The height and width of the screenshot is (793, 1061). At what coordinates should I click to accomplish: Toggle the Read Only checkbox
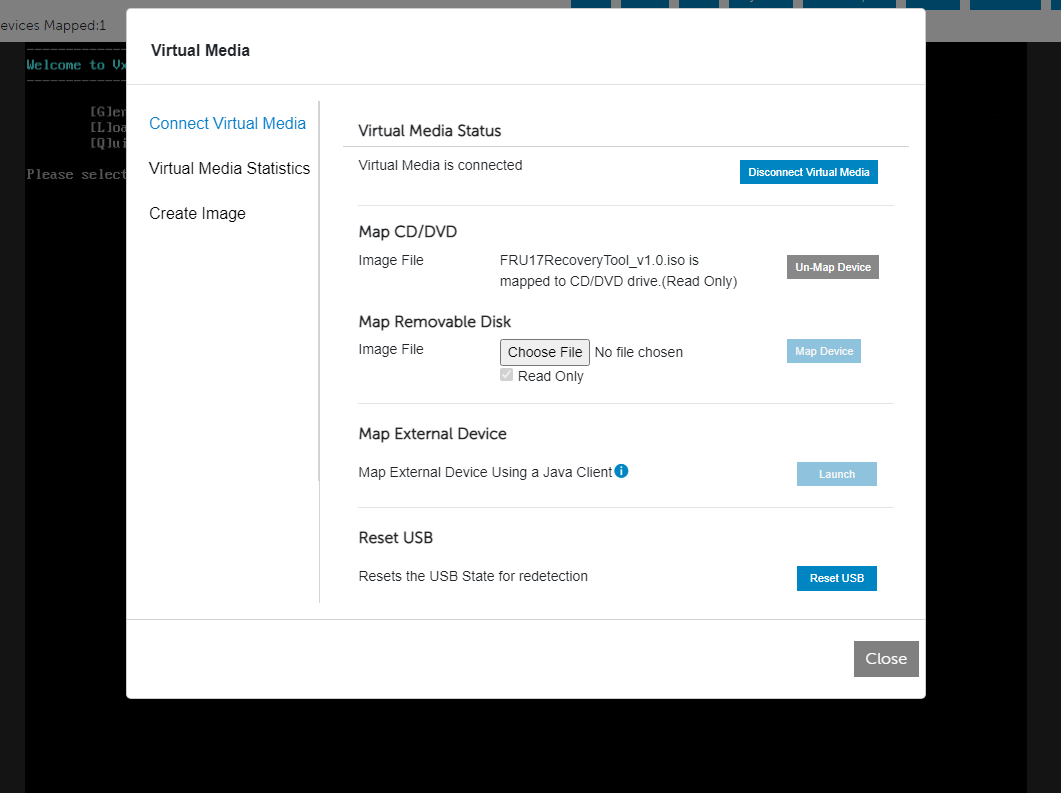(x=506, y=374)
